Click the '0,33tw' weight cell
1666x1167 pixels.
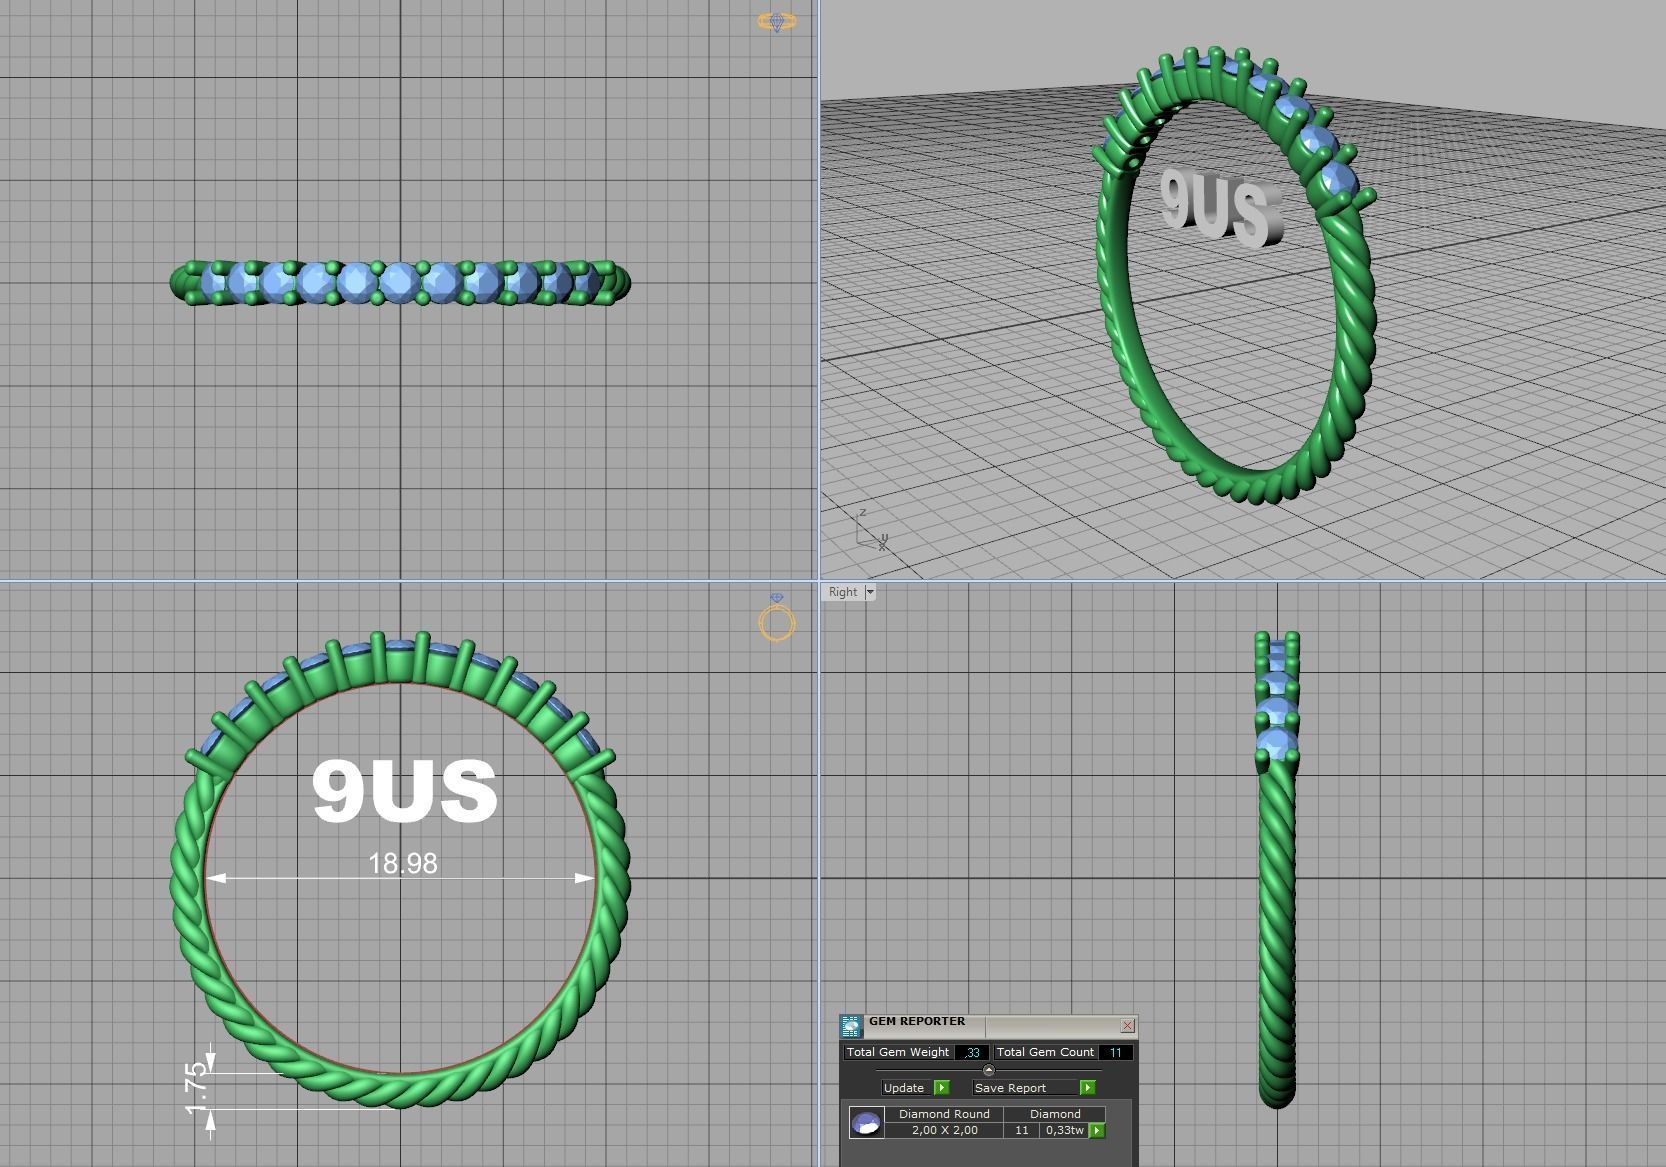click(x=1065, y=1130)
